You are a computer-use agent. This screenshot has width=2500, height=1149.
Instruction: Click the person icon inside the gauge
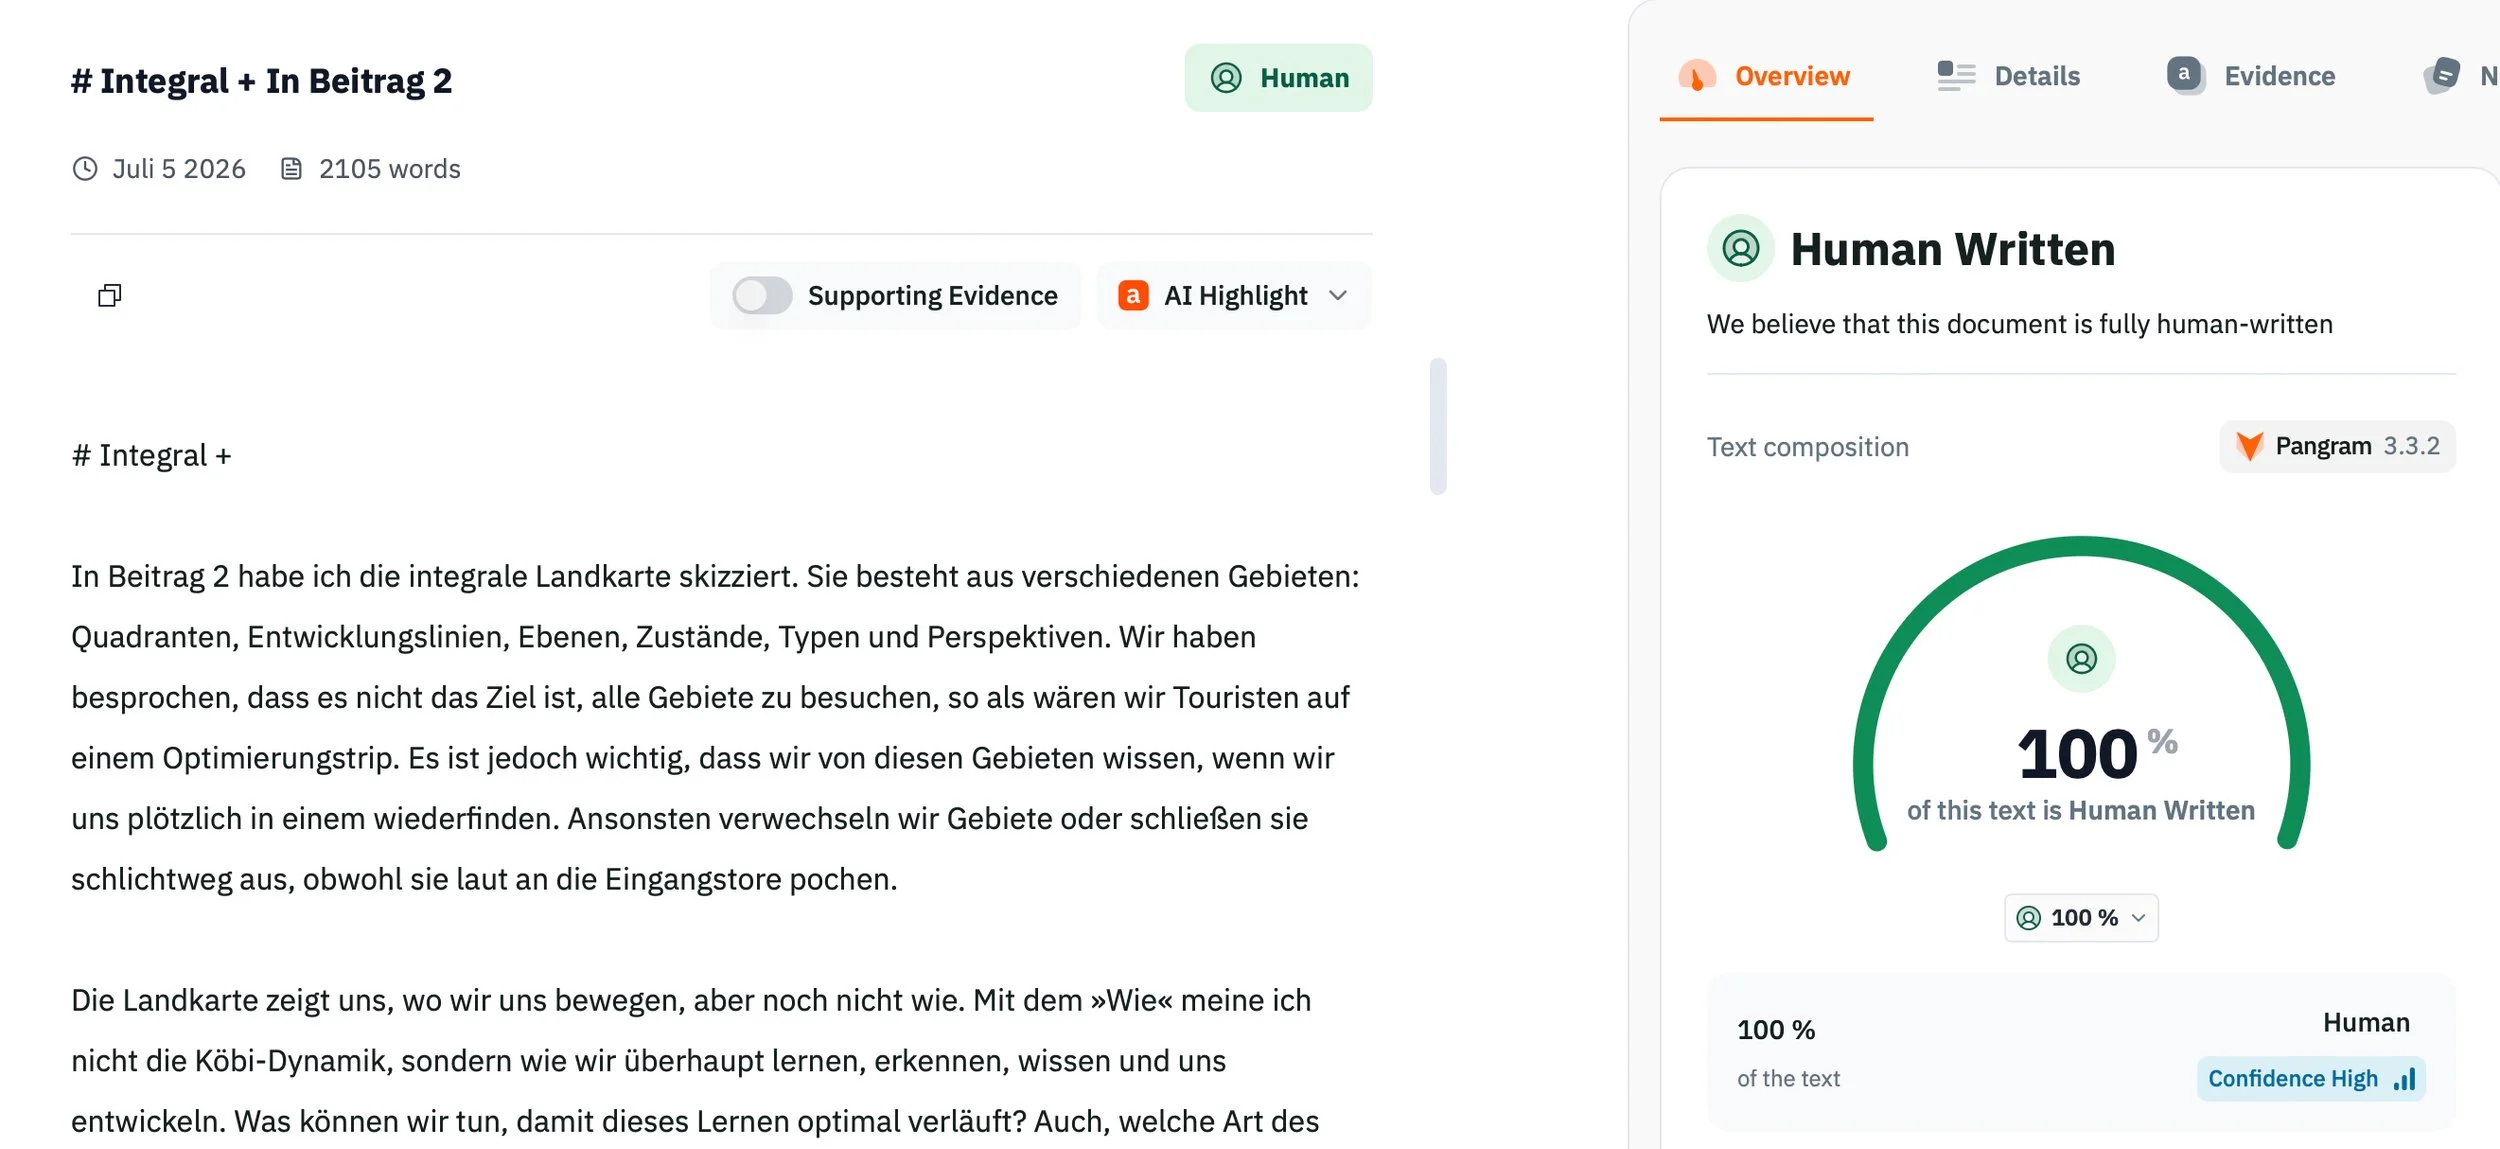2081,659
